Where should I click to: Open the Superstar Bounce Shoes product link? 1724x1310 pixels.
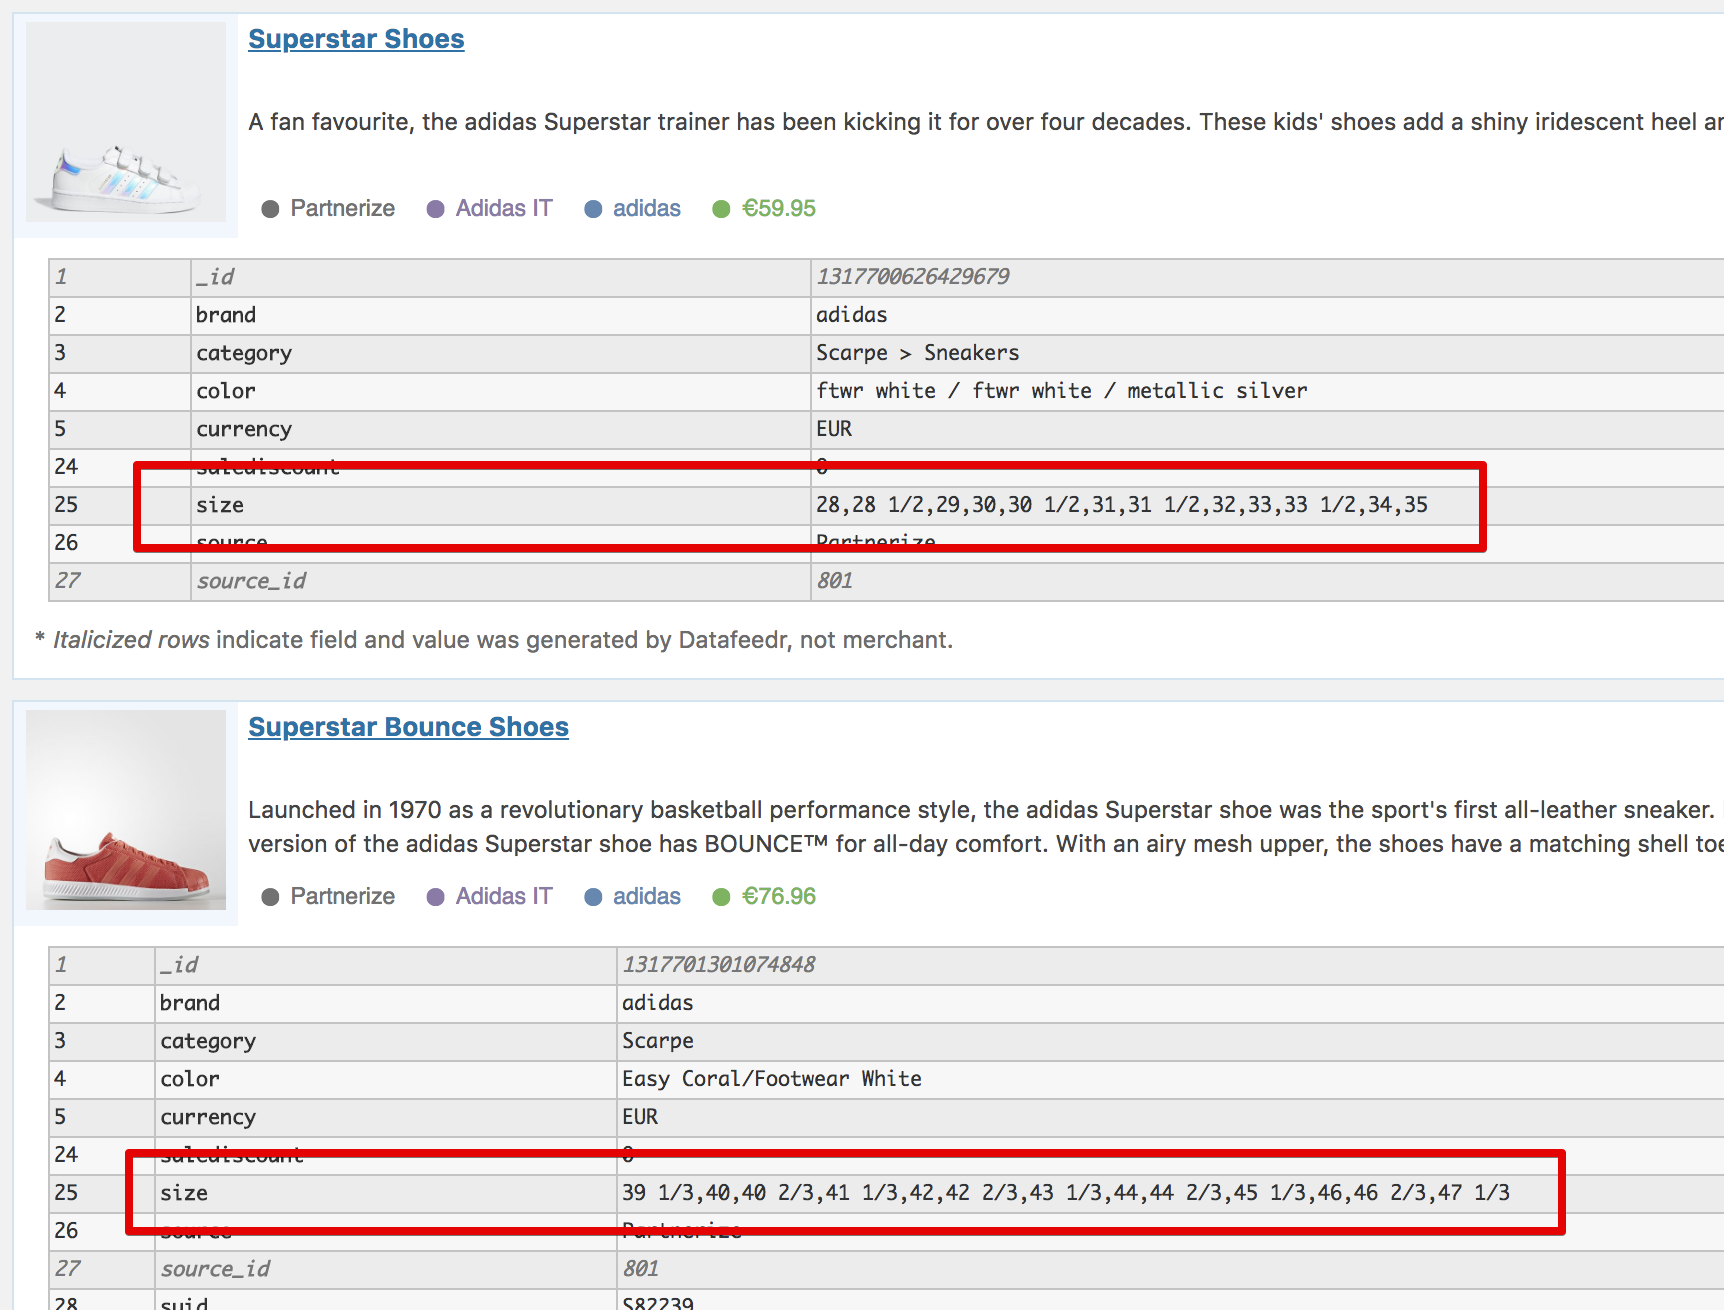[x=408, y=727]
